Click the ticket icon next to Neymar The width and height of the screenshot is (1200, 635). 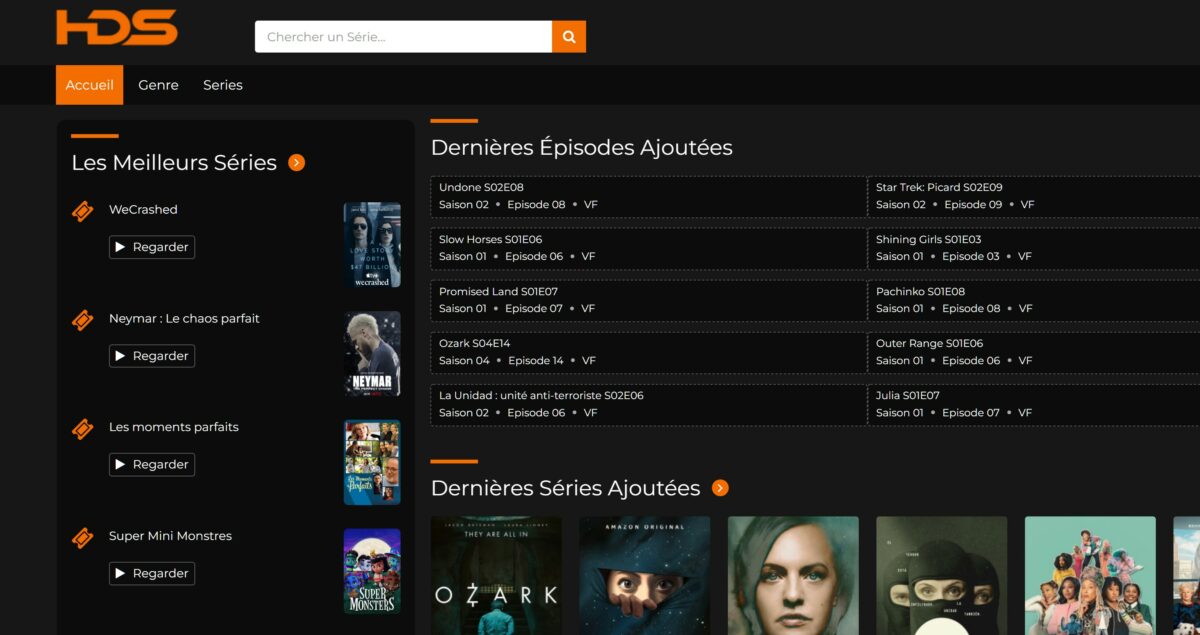coord(83,321)
